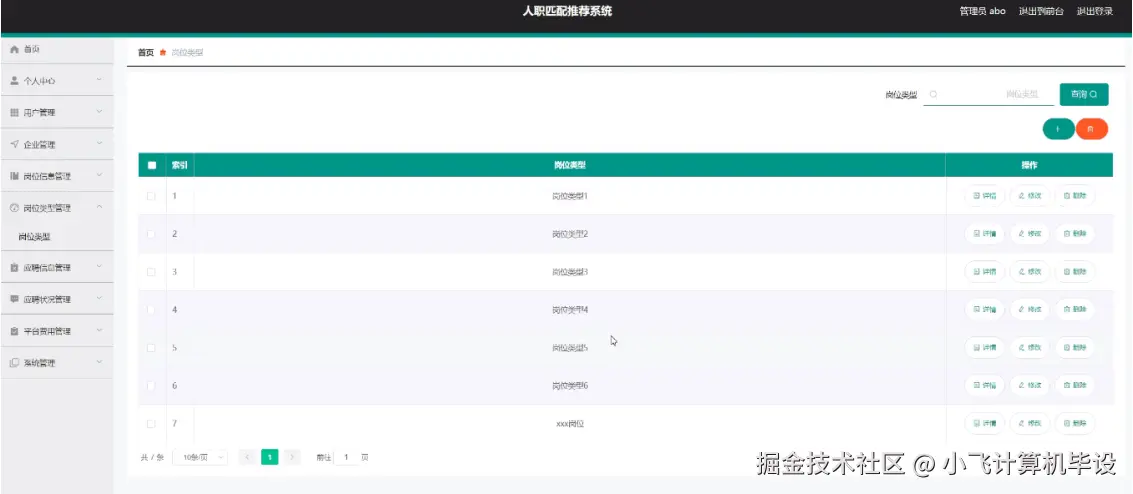Click 删除 delete for row 岗位类型5
The width and height of the screenshot is (1133, 494).
1074,347
